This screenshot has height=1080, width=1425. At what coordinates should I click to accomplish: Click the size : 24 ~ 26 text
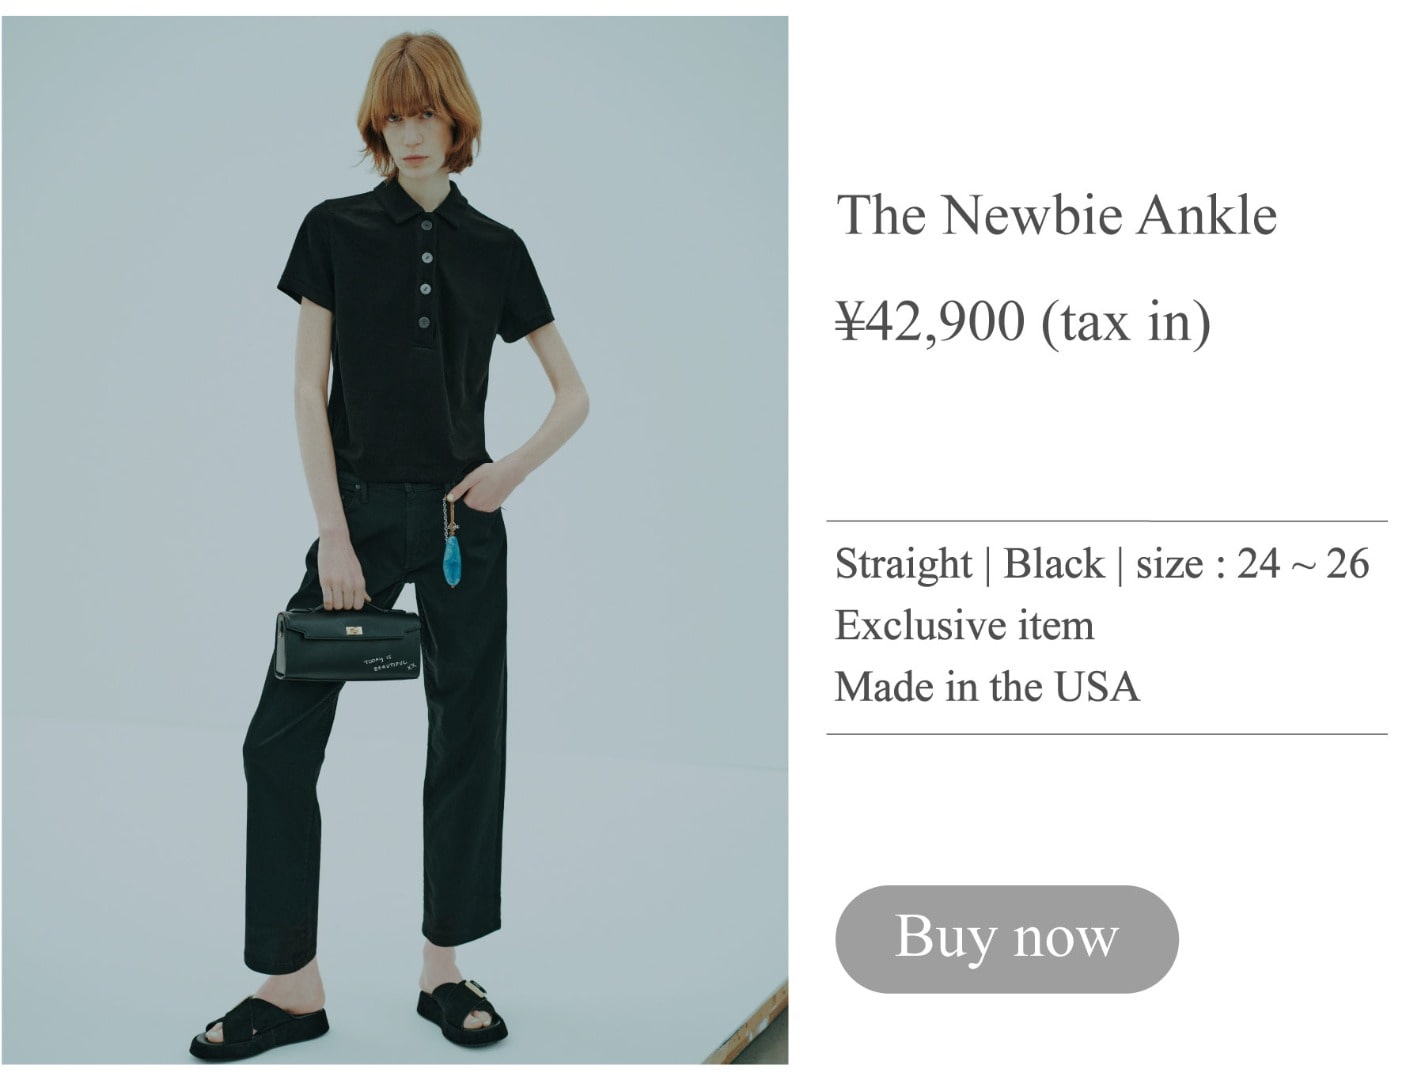[x=1252, y=563]
